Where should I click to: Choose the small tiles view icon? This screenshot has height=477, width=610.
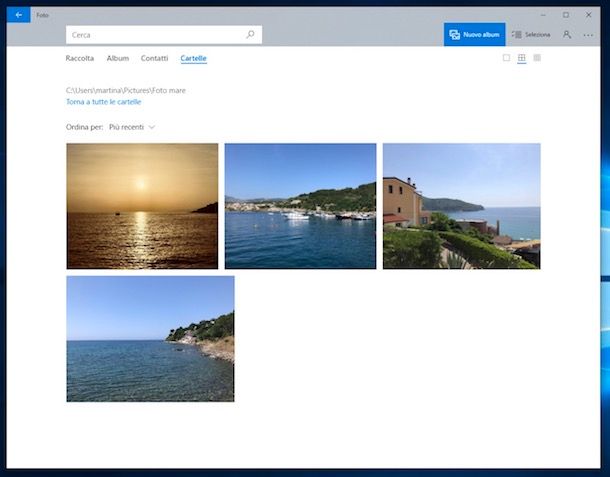[537, 58]
